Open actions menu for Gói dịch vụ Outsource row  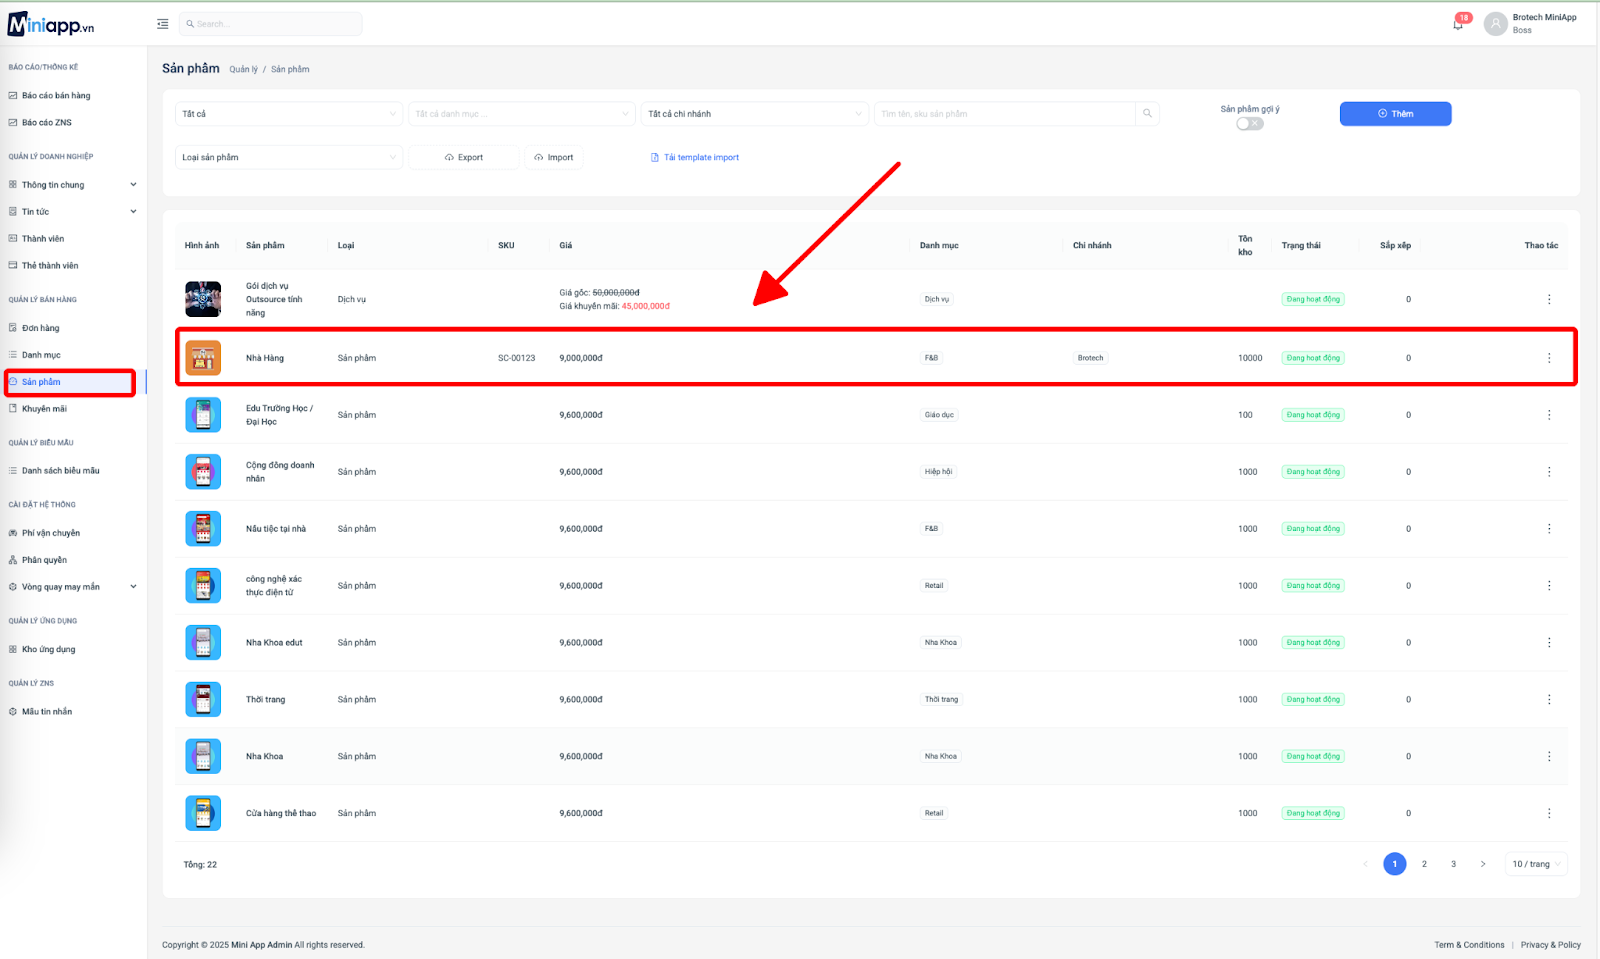(x=1549, y=299)
